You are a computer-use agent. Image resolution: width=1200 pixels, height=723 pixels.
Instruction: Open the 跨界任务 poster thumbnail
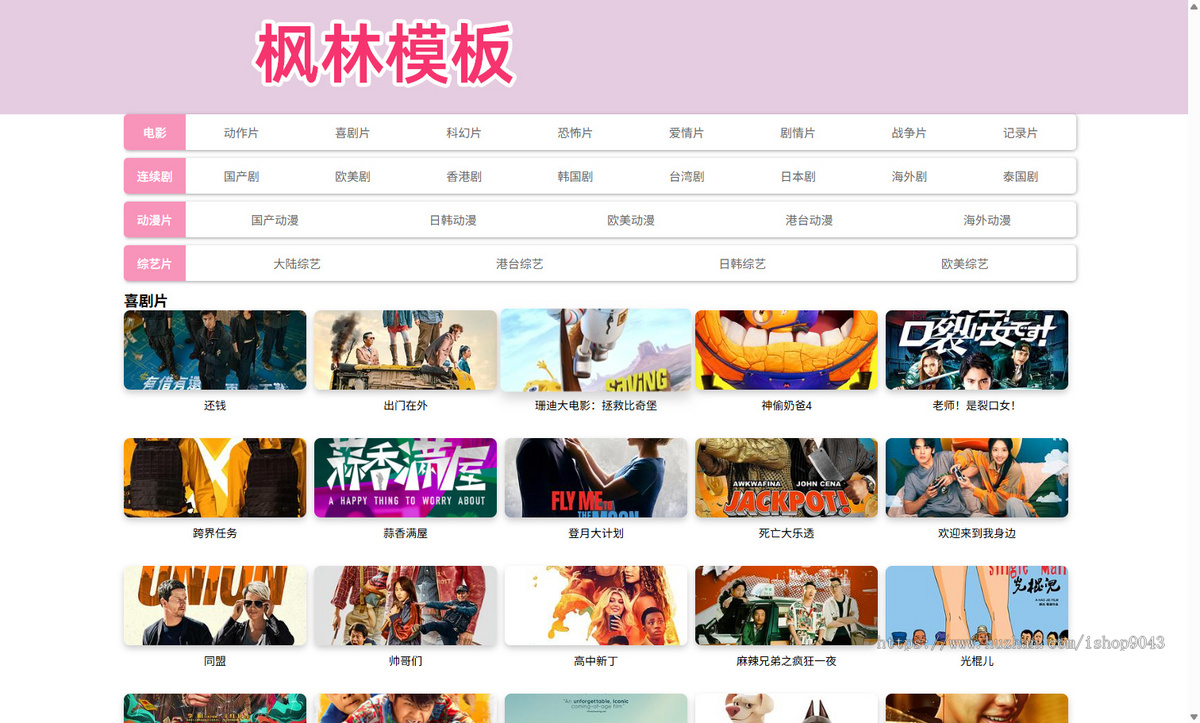pyautogui.click(x=215, y=478)
